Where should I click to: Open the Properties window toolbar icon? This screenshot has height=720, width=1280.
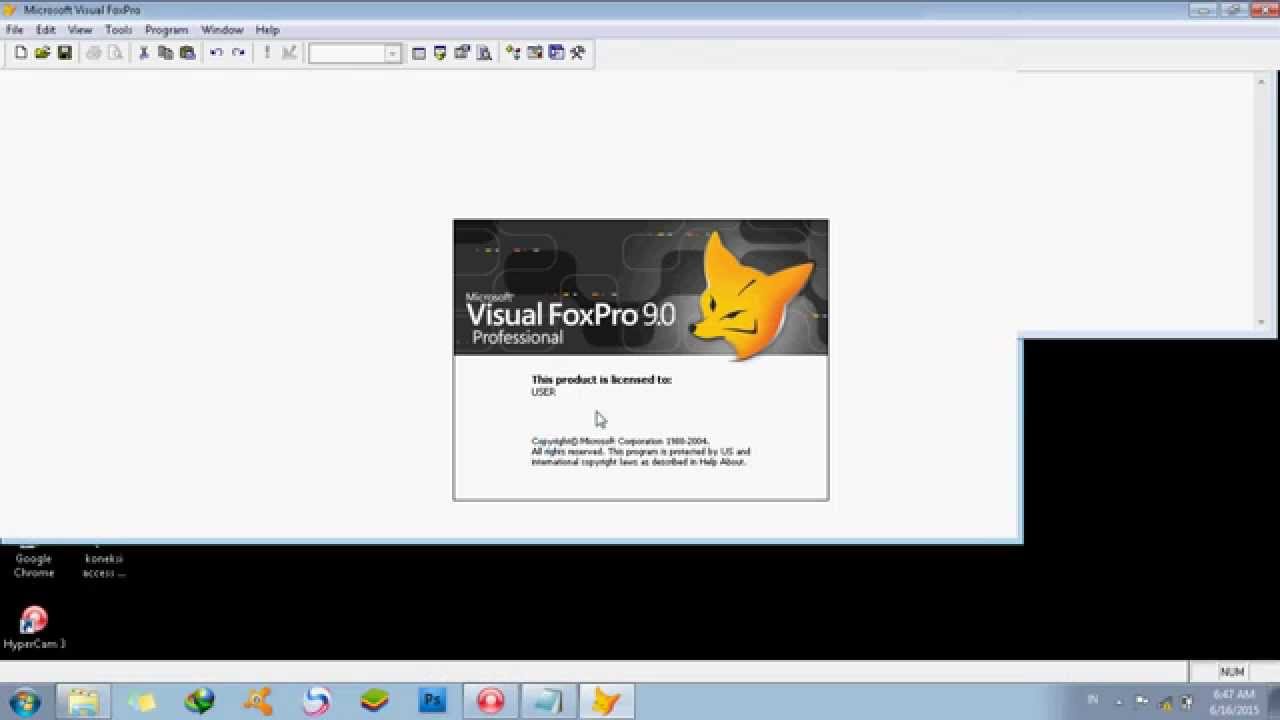[462, 53]
